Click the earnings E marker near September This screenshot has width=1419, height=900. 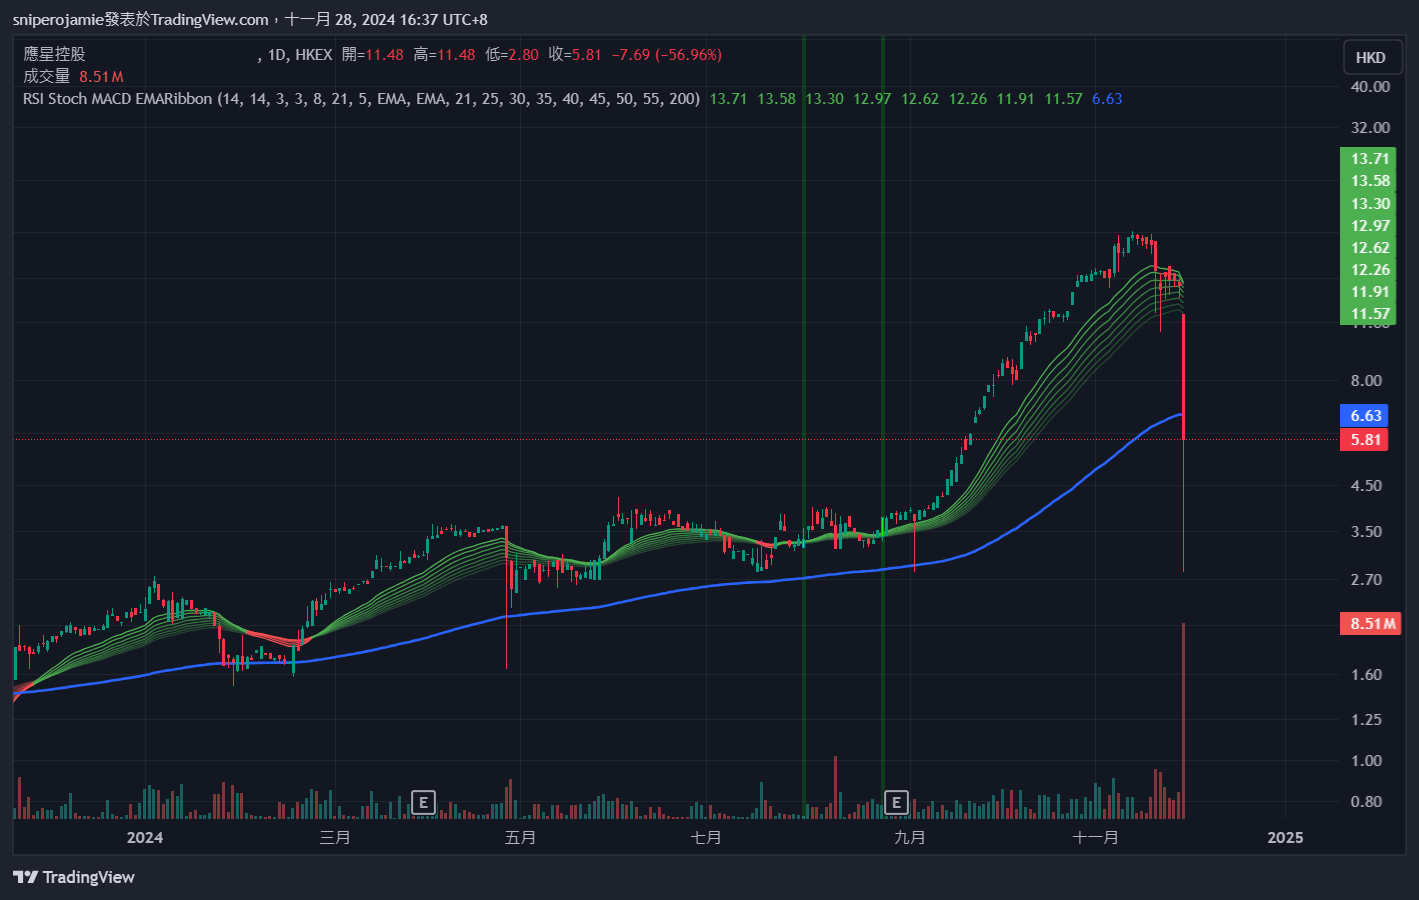pos(896,802)
